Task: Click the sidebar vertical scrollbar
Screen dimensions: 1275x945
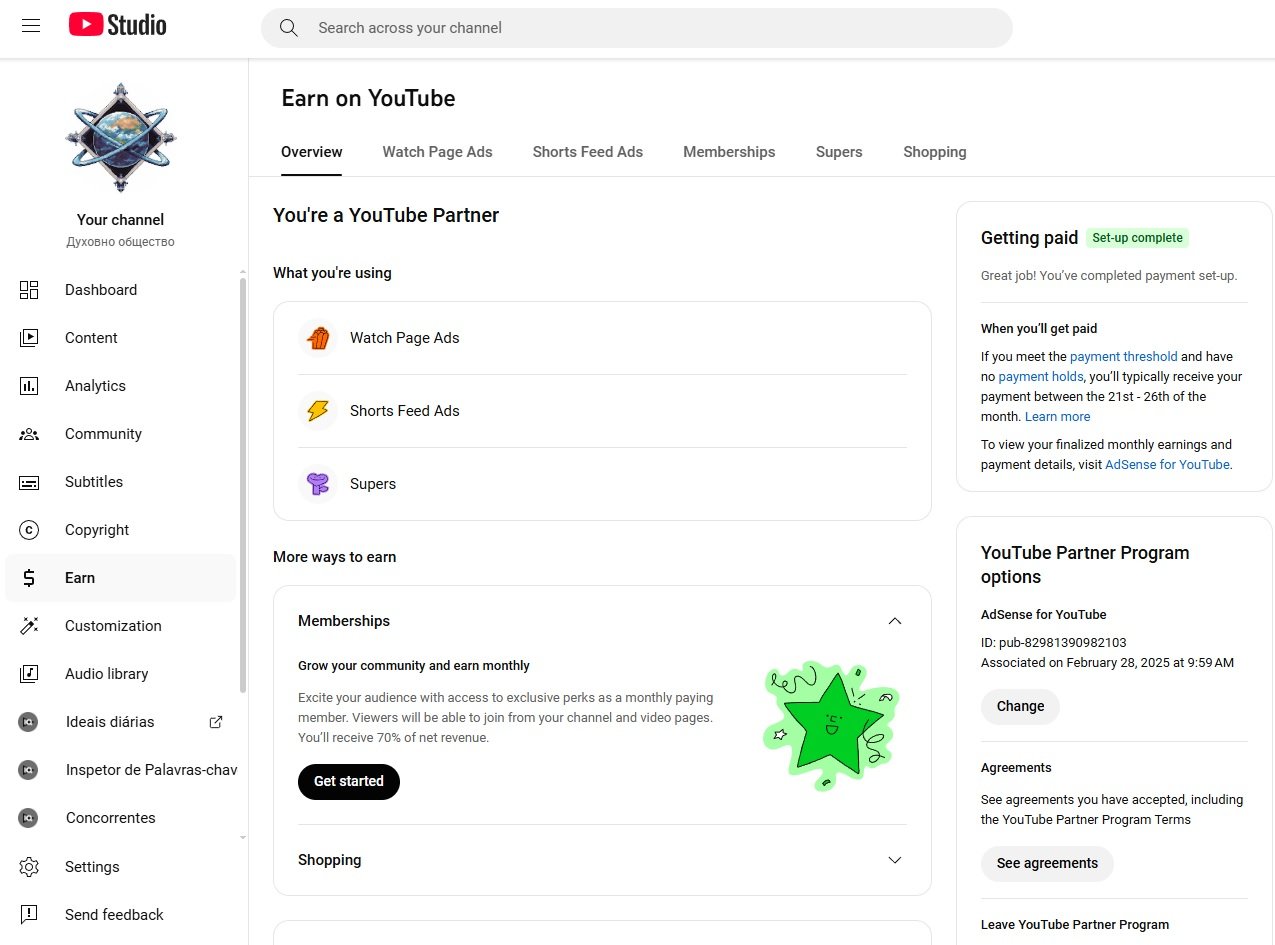Action: point(241,485)
